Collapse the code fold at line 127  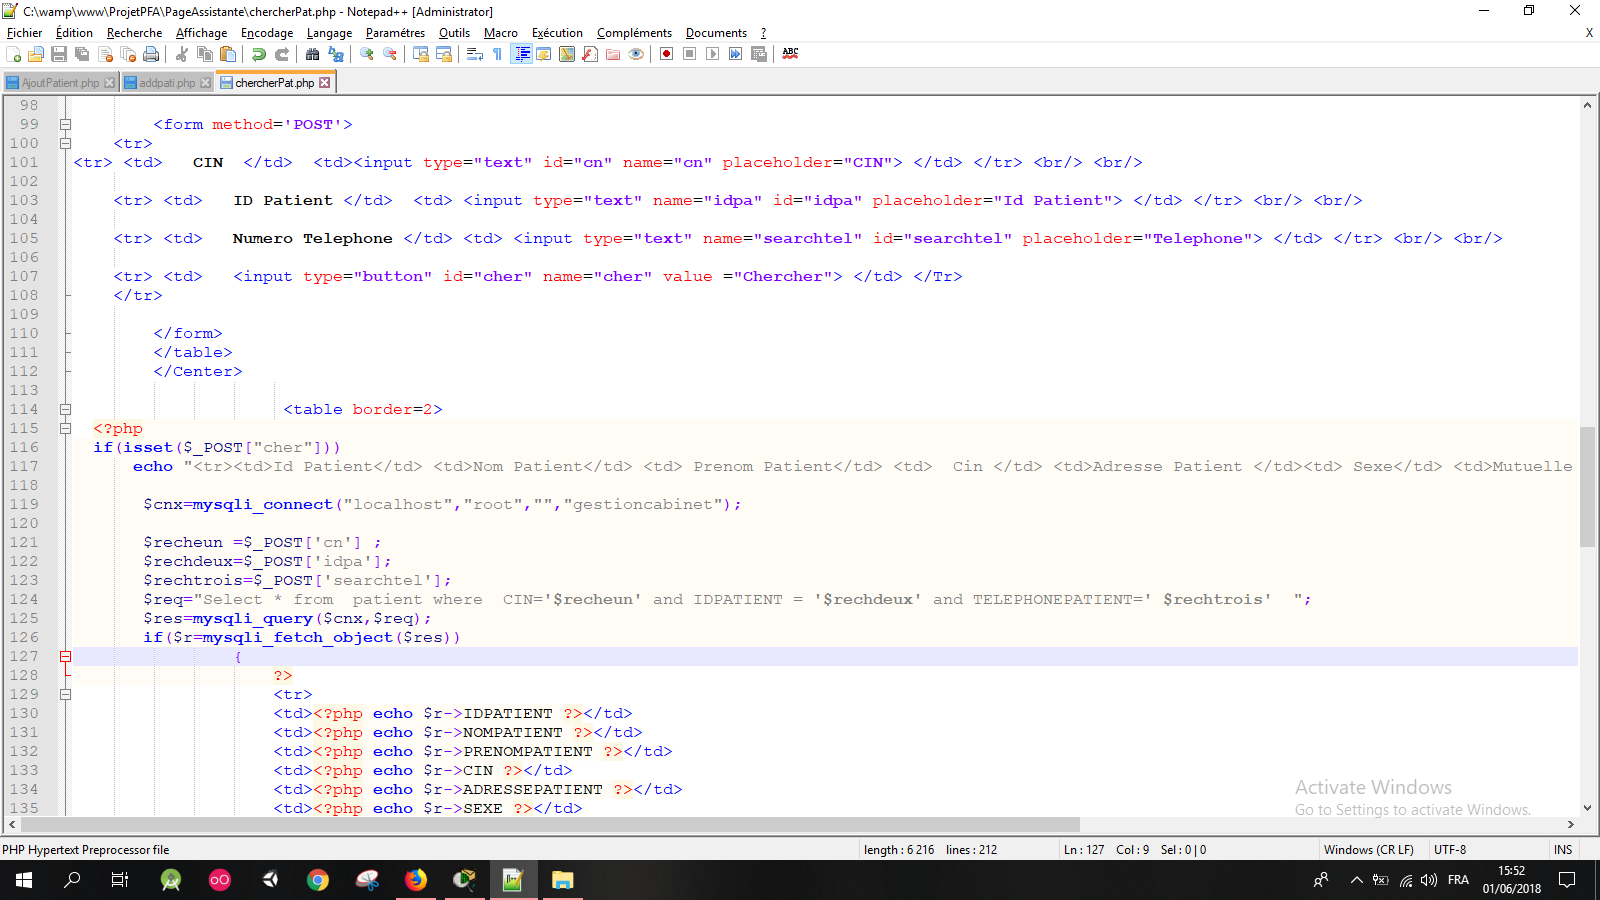[65, 656]
